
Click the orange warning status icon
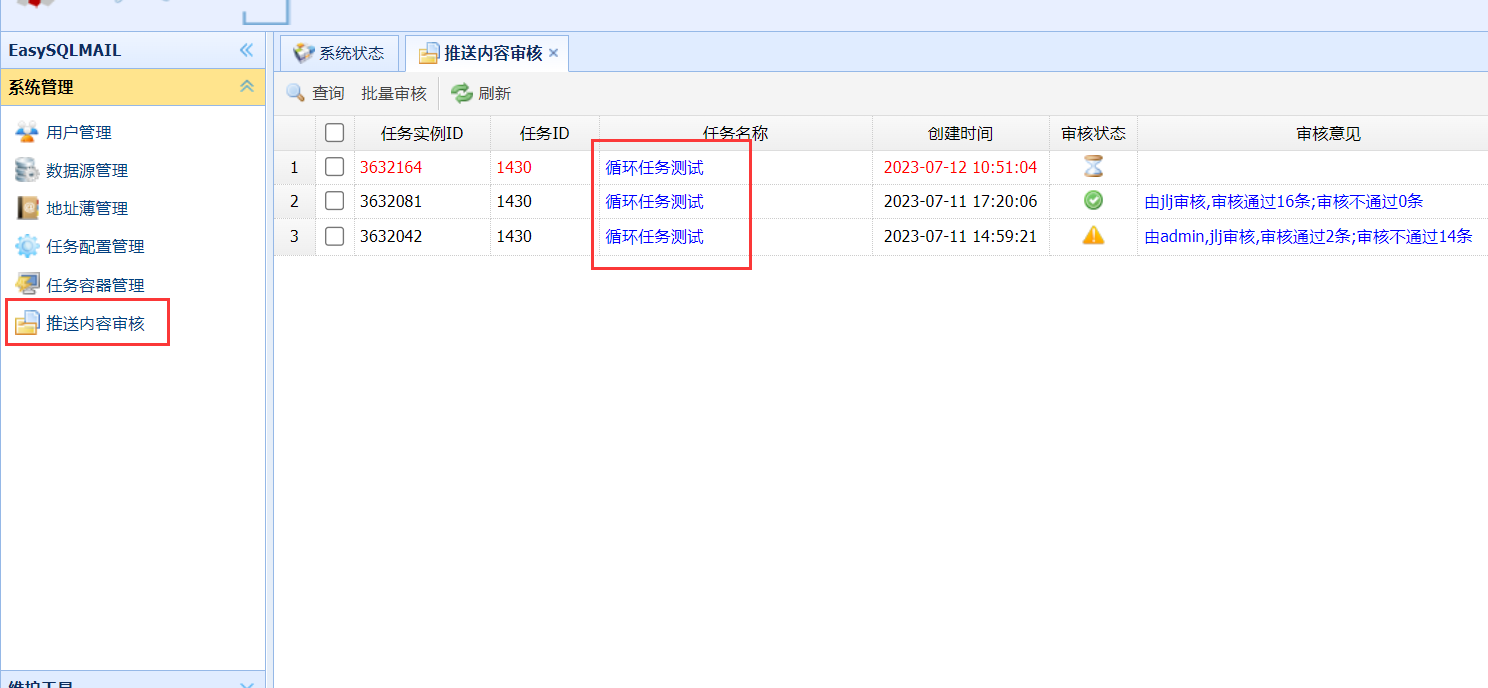pos(1093,236)
